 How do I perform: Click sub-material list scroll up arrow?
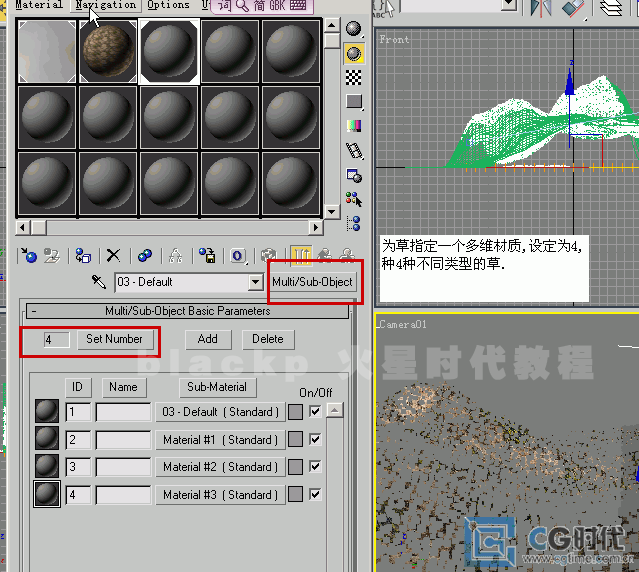coord(335,410)
